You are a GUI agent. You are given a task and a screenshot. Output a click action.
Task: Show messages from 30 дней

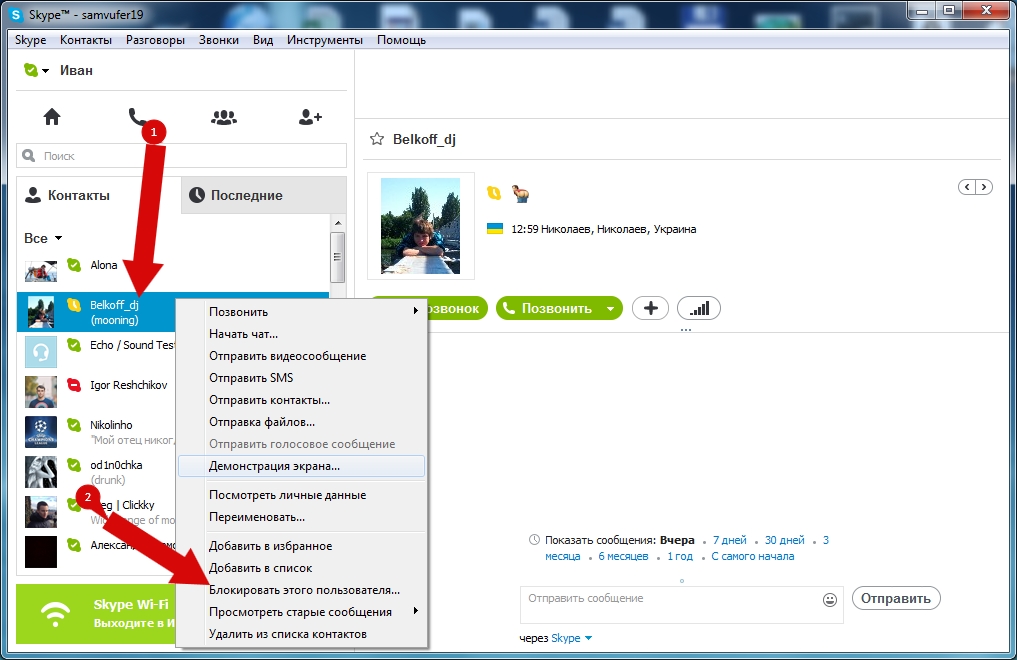pos(784,540)
